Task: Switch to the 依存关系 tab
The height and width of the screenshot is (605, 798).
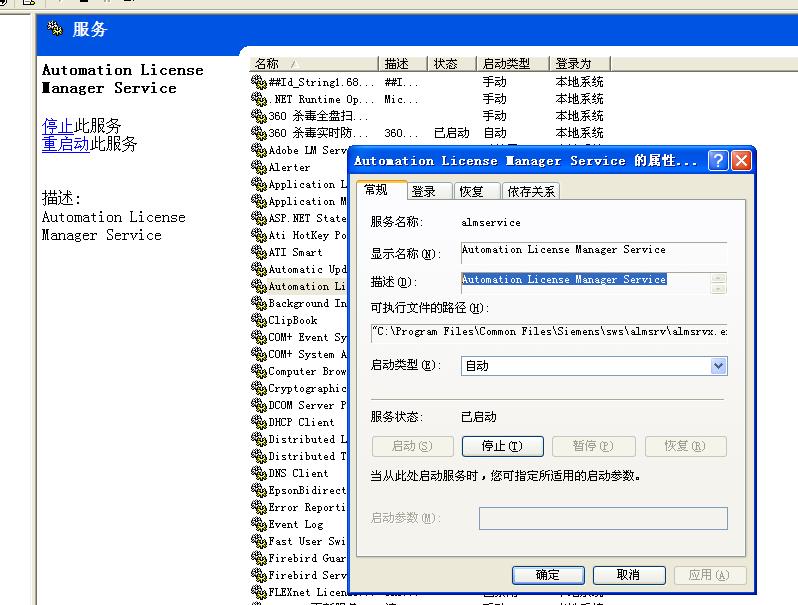Action: tap(531, 192)
